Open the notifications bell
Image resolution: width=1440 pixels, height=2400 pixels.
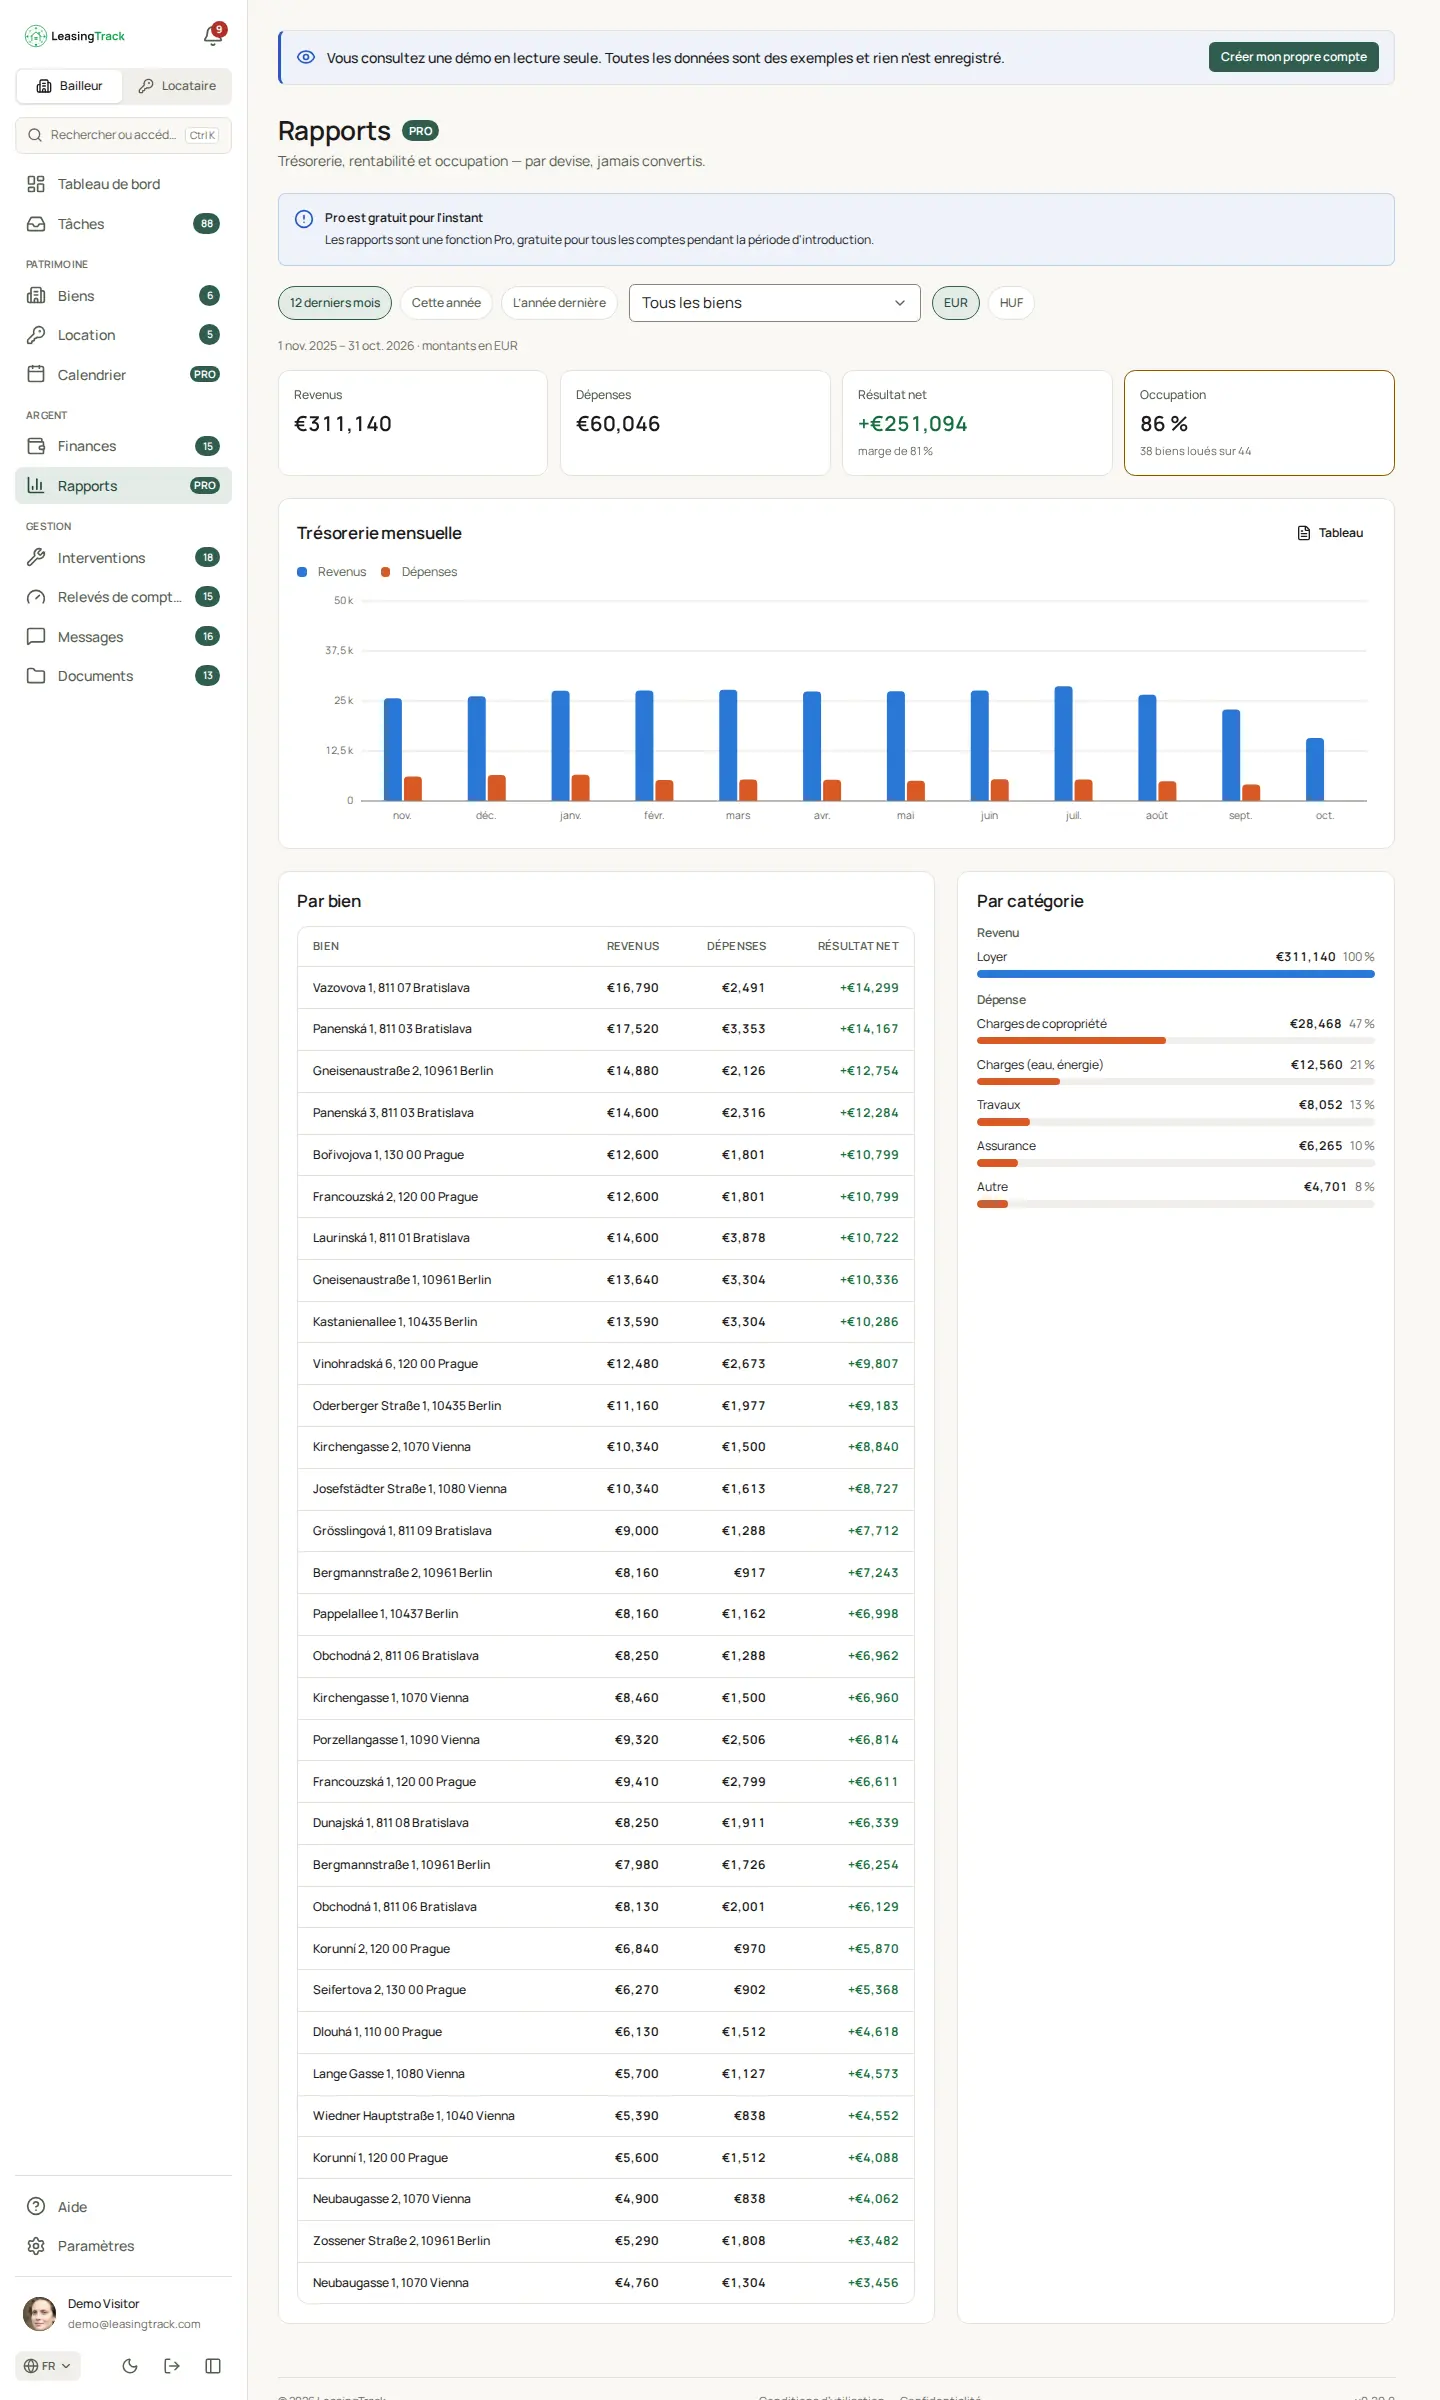point(212,36)
